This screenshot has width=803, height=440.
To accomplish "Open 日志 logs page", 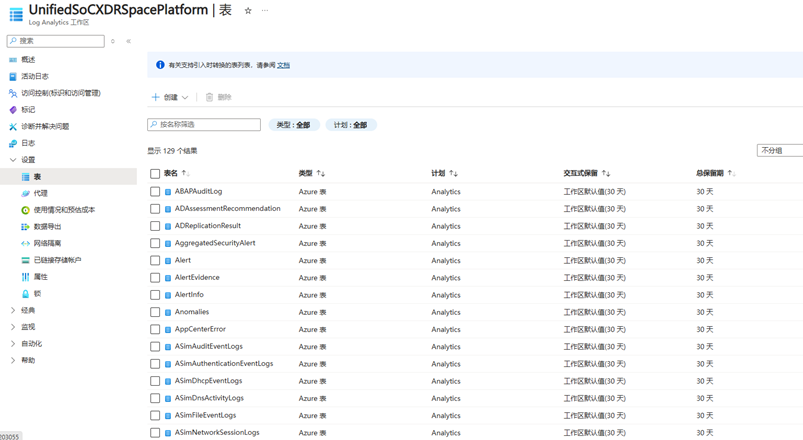I will pos(28,143).
